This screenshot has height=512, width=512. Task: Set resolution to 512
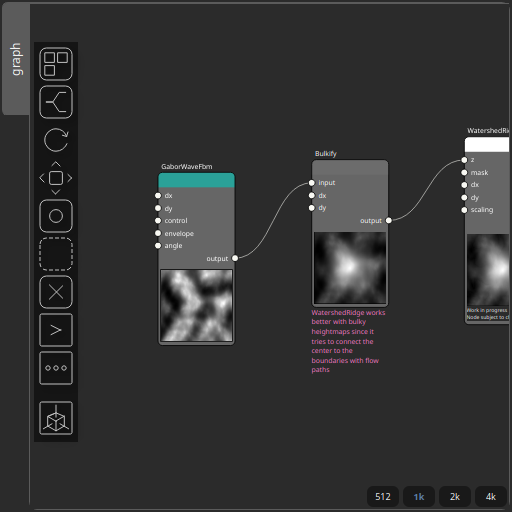[383, 497]
